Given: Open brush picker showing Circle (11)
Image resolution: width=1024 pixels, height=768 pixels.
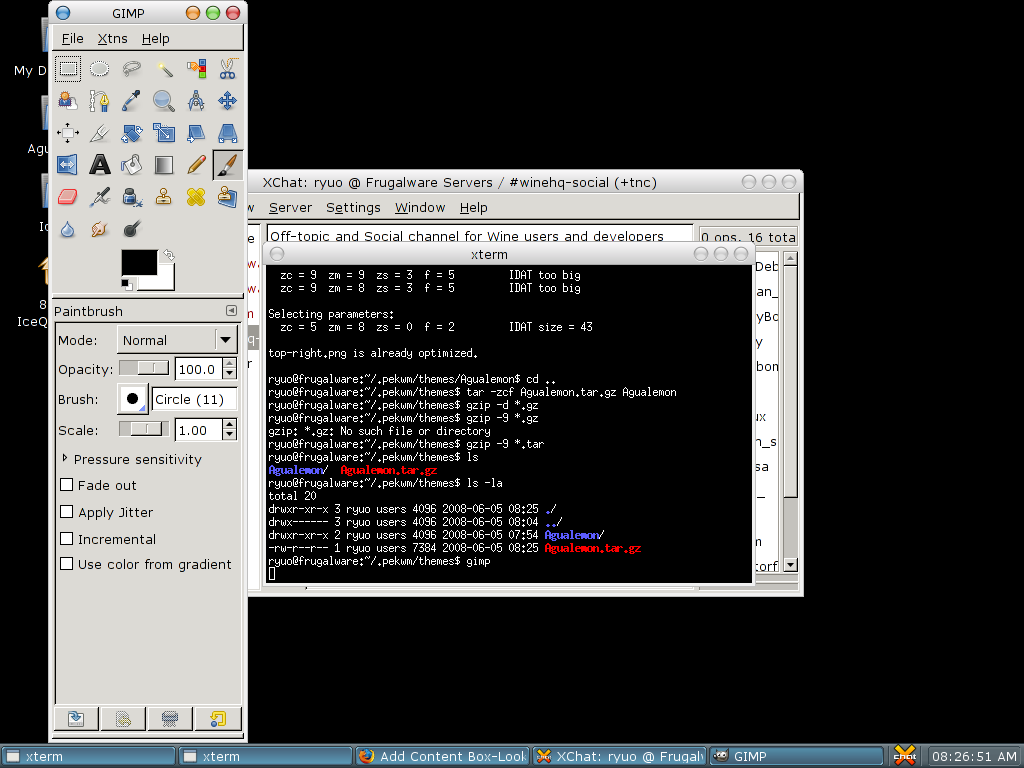Looking at the screenshot, I should 133,398.
